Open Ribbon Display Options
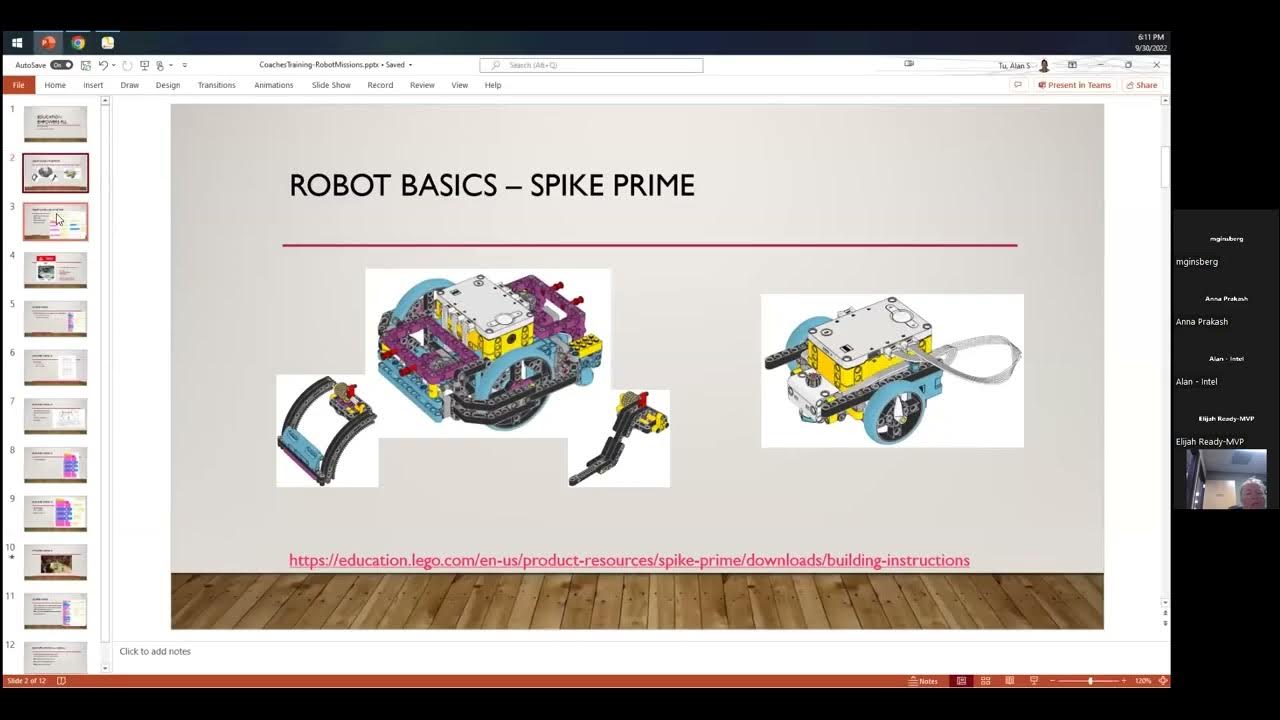This screenshot has width=1280, height=720. (1072, 65)
